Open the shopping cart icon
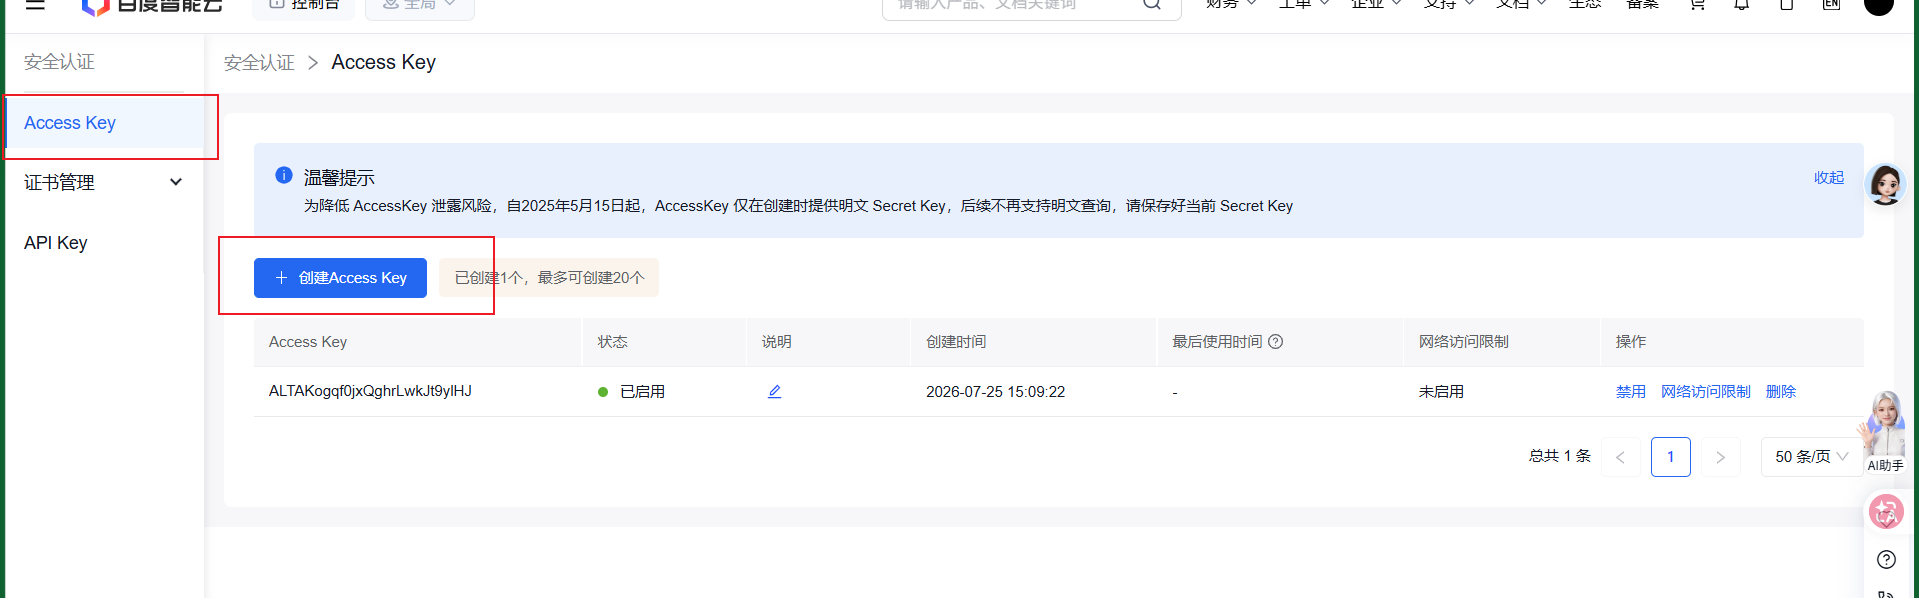The width and height of the screenshot is (1919, 598). pos(1697,4)
